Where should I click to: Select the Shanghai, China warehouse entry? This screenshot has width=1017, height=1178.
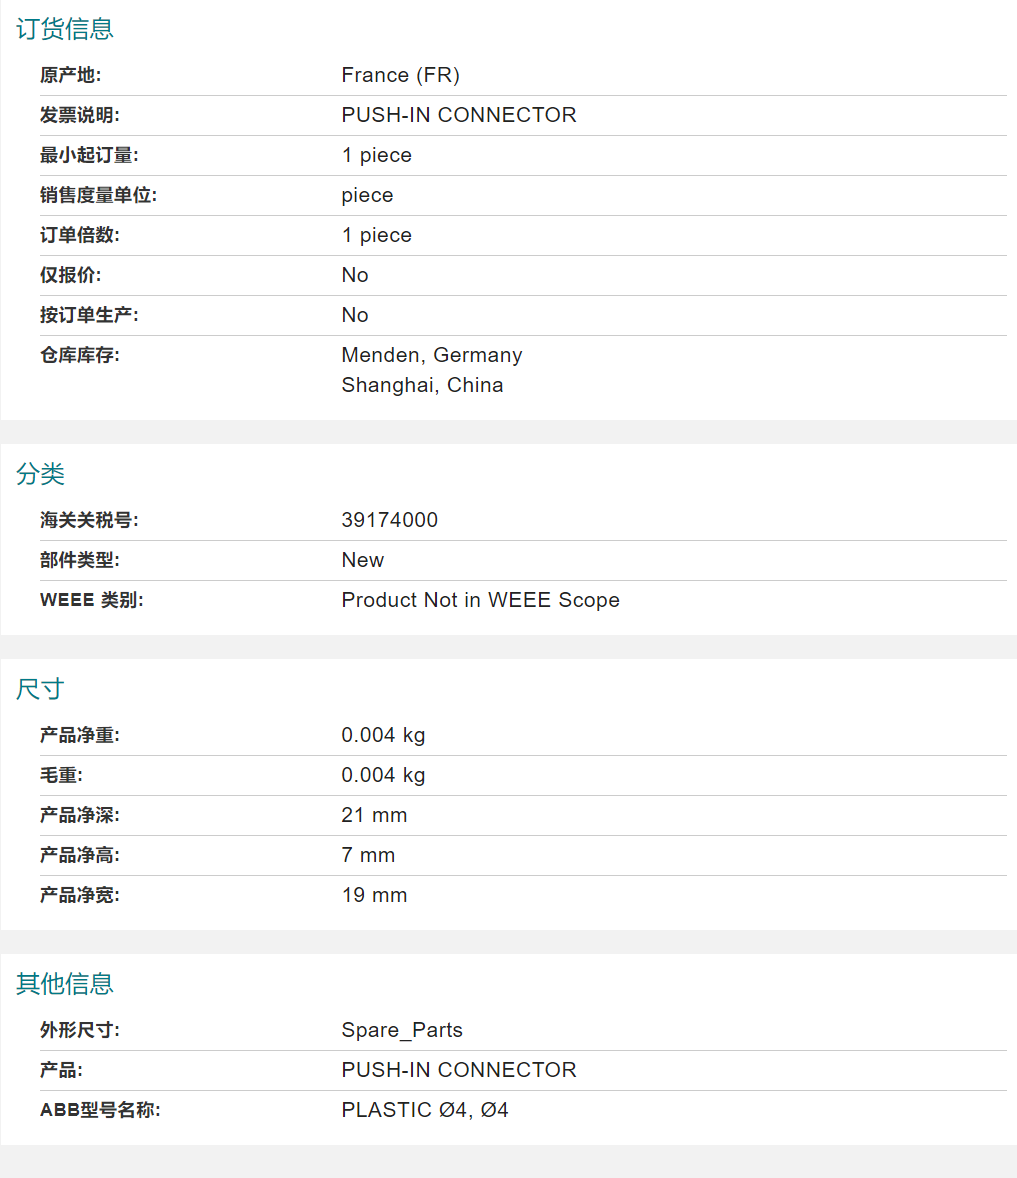point(422,385)
